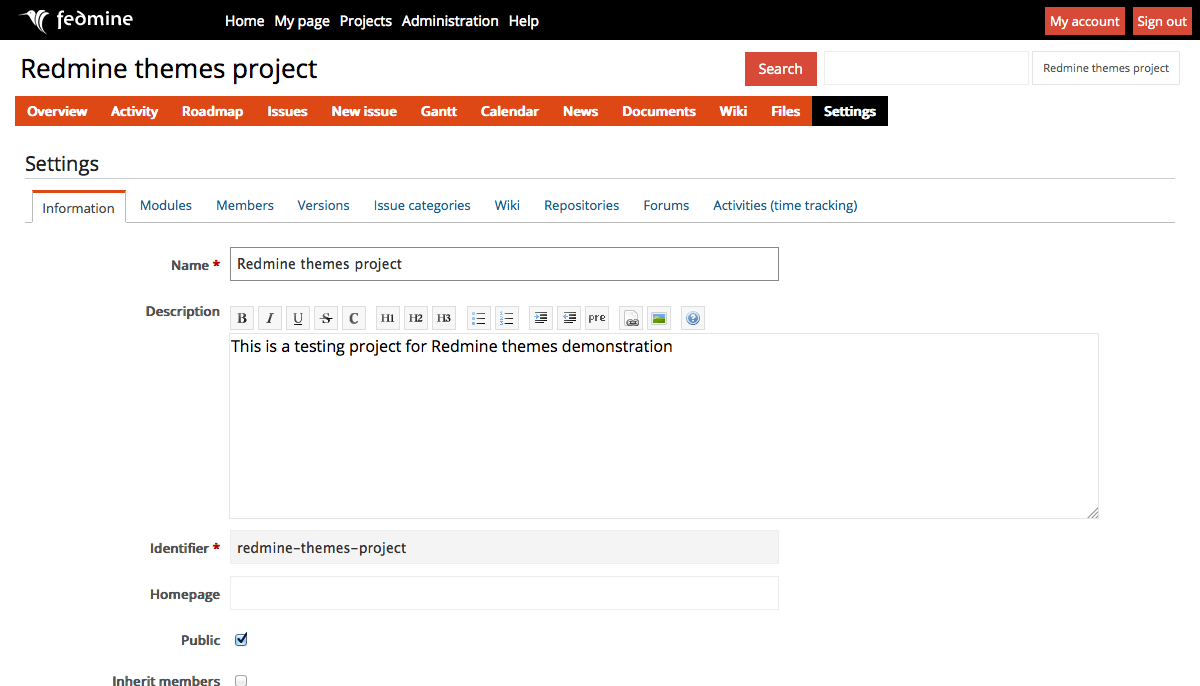
Task: Open the Roadmap project tab
Action: 212,111
